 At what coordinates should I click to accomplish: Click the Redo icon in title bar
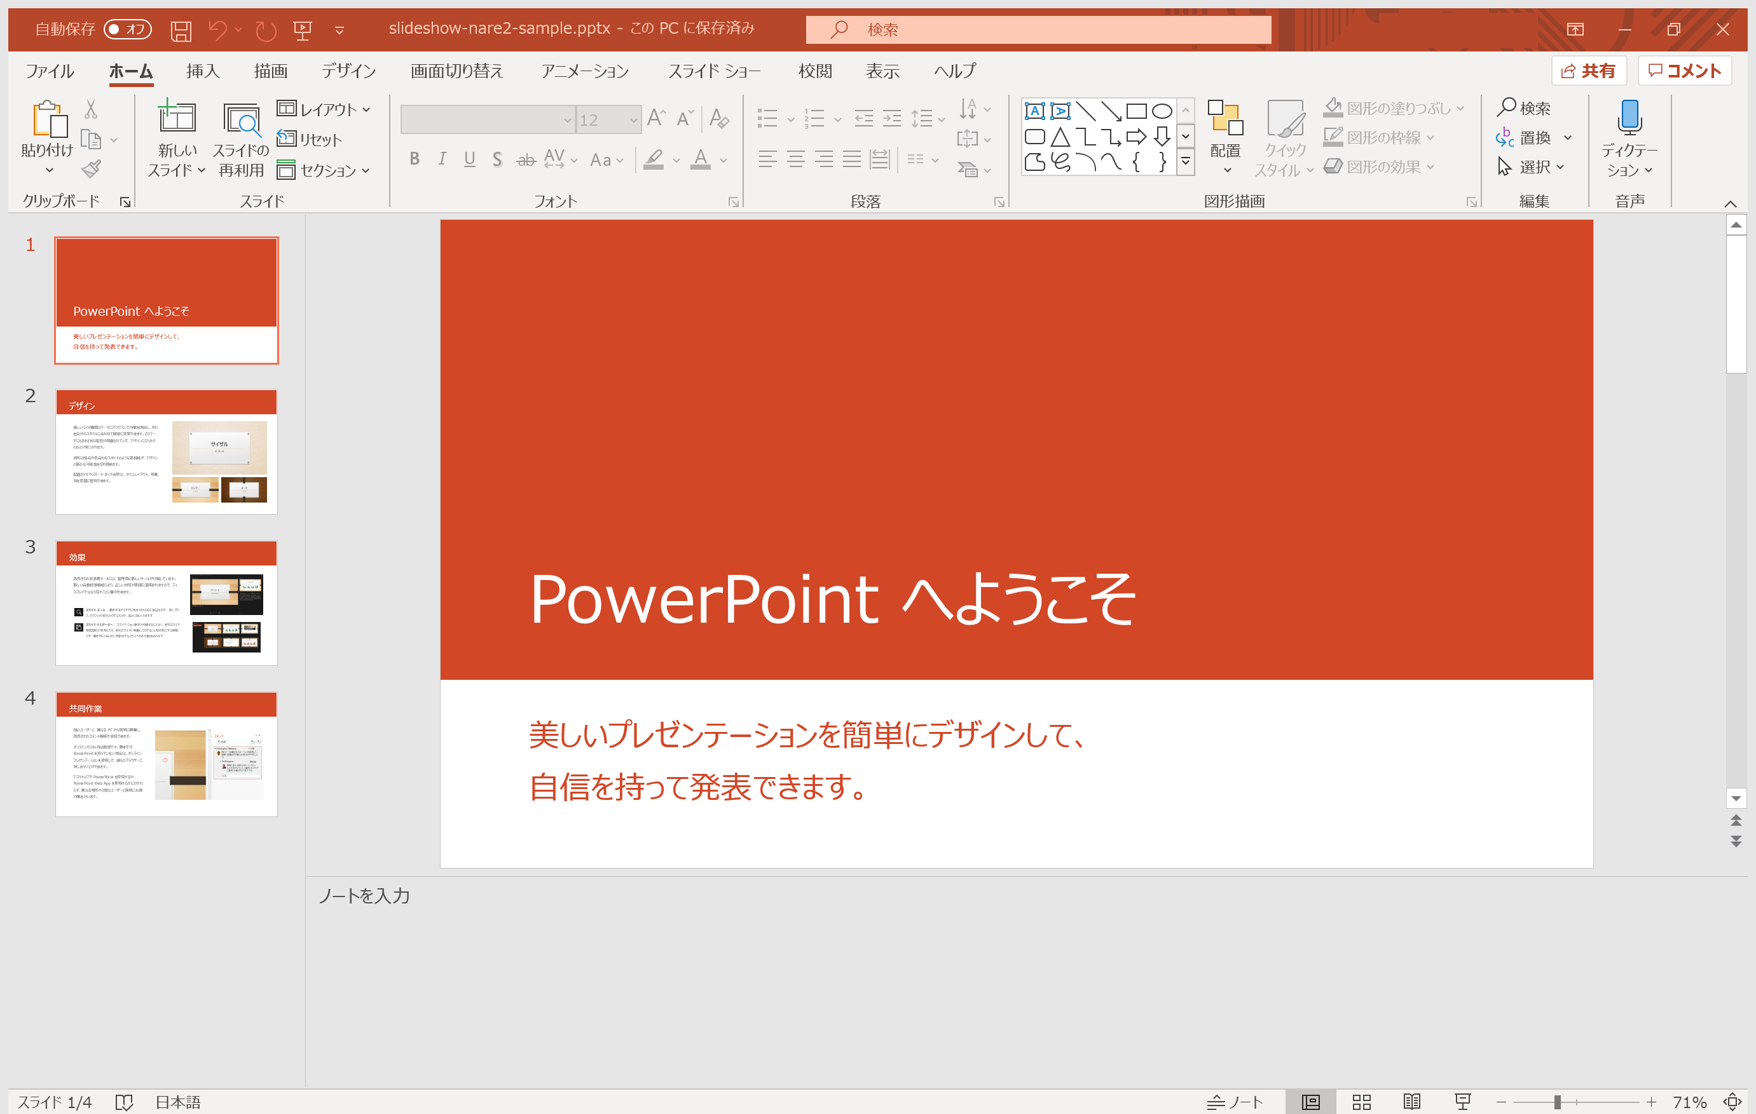pos(266,30)
